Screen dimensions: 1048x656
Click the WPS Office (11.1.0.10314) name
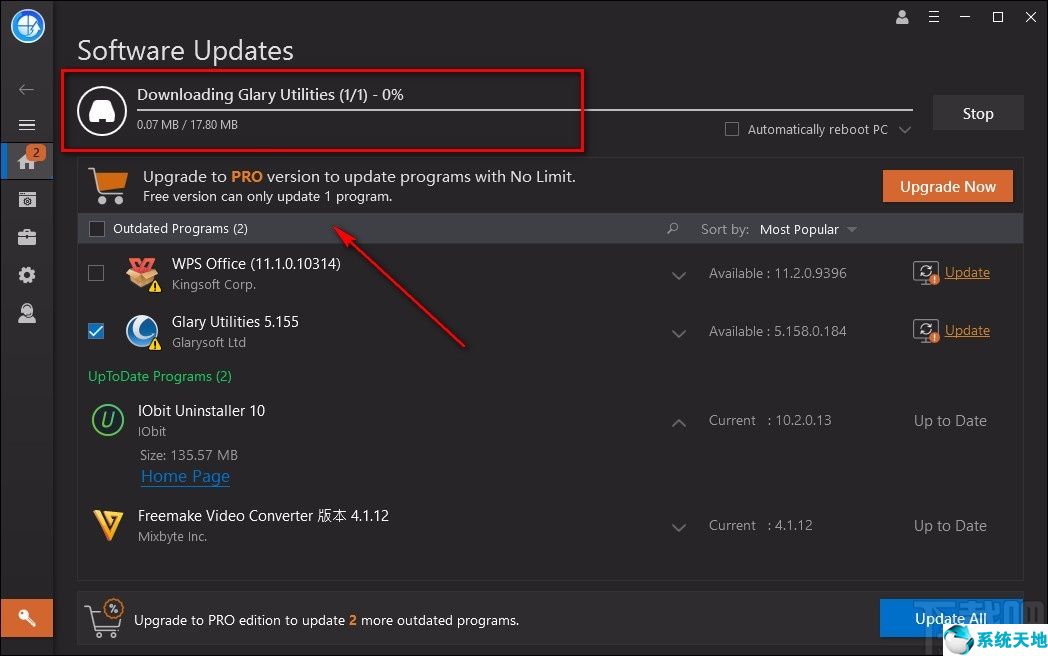[x=256, y=263]
